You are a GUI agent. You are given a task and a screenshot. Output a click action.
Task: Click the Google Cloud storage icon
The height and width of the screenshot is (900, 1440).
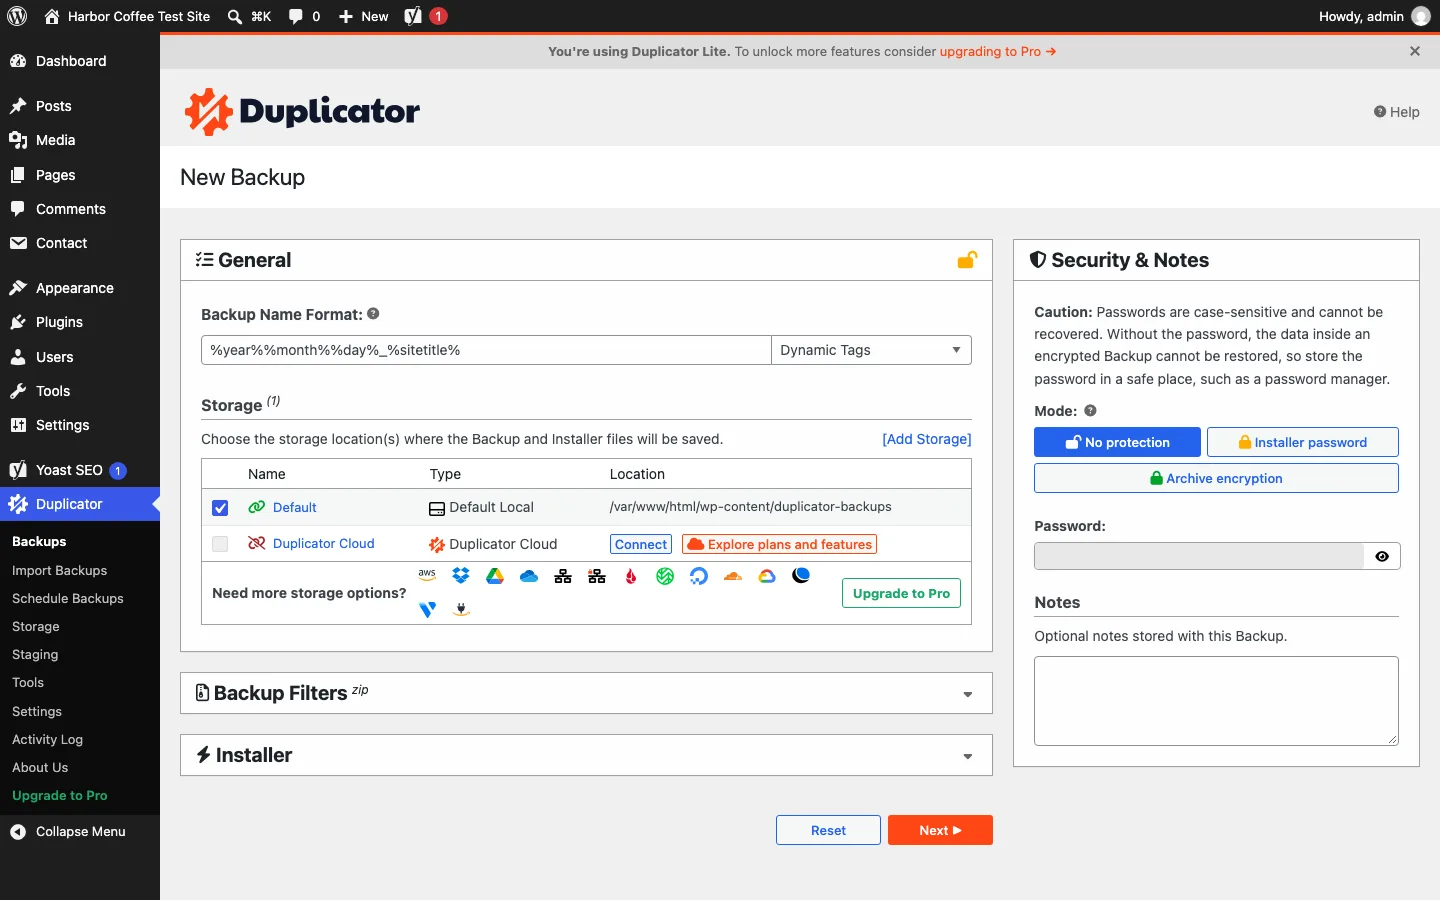pos(767,576)
